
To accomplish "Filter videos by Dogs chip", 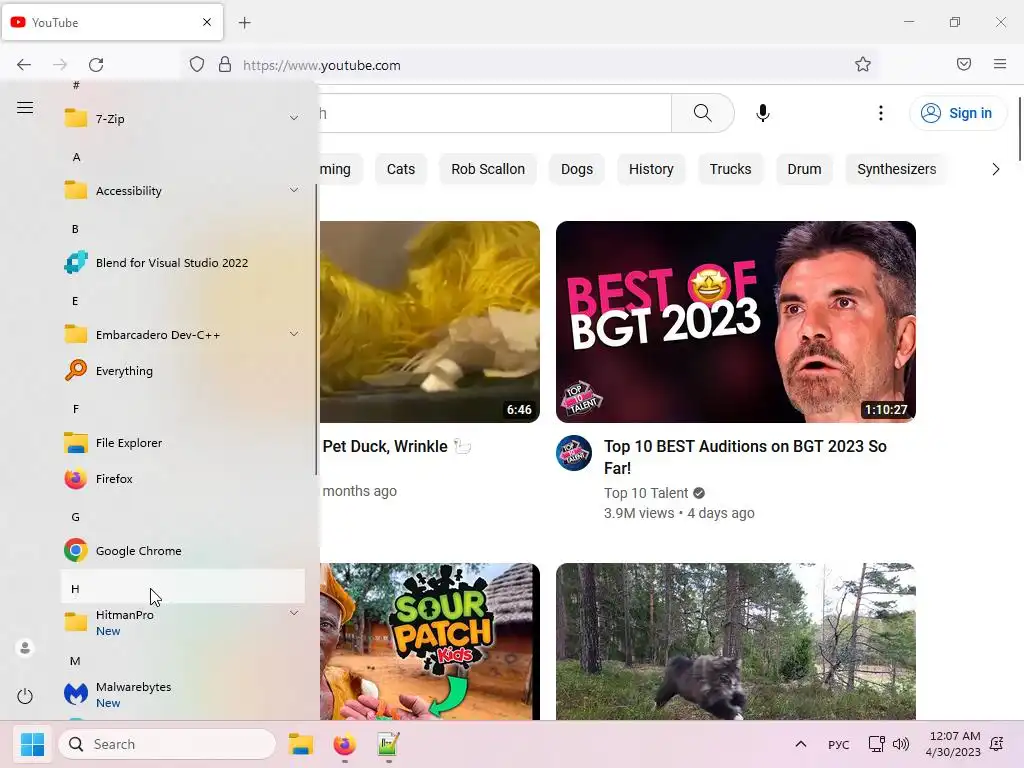I will pos(577,169).
